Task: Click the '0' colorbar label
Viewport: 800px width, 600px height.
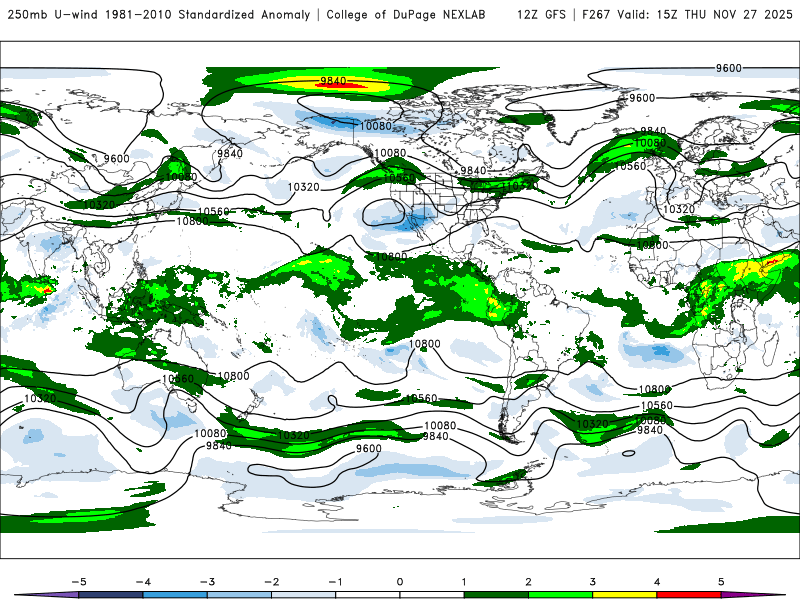Action: [x=400, y=582]
